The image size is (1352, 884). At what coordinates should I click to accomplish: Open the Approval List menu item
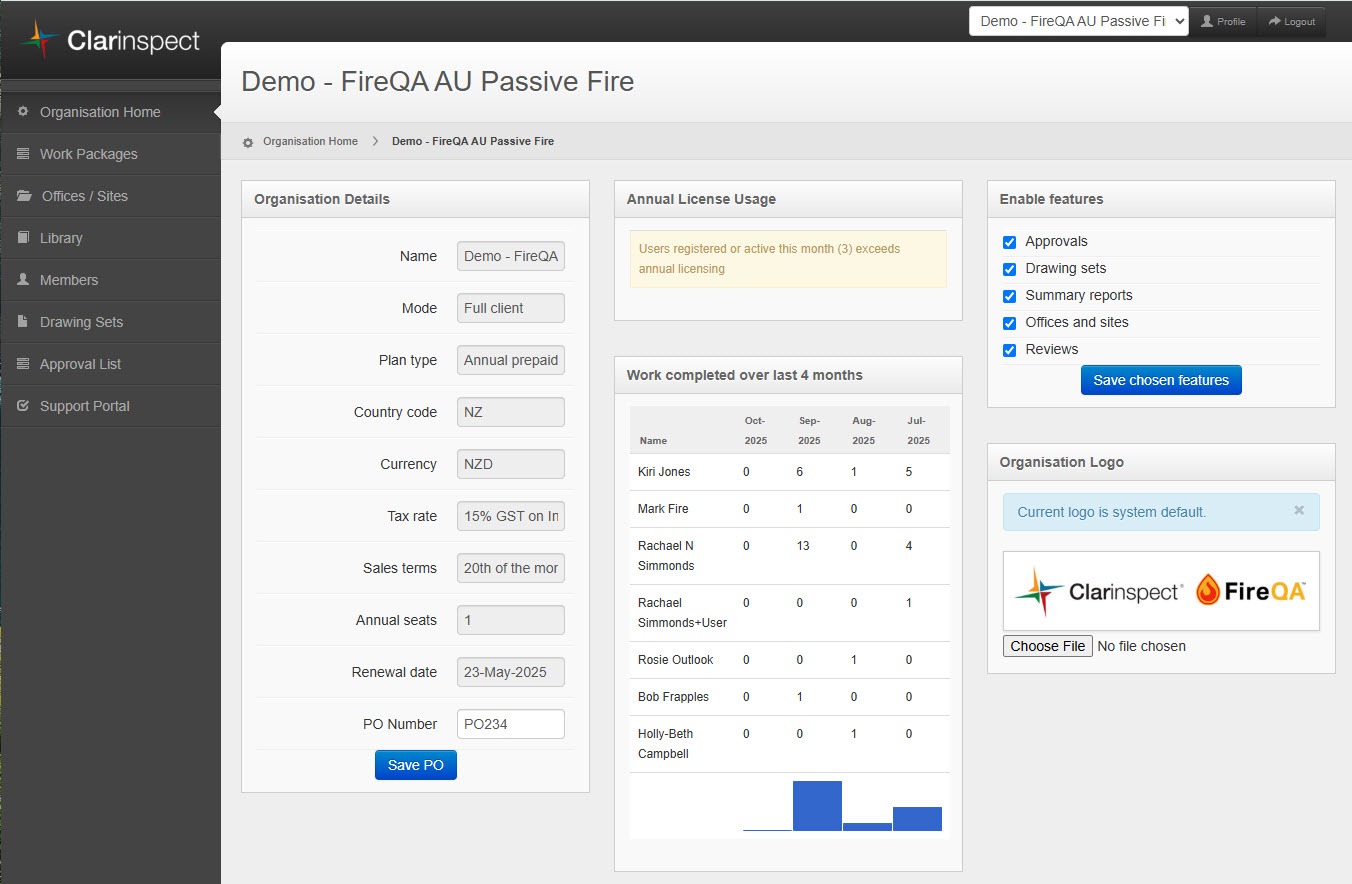[x=80, y=364]
